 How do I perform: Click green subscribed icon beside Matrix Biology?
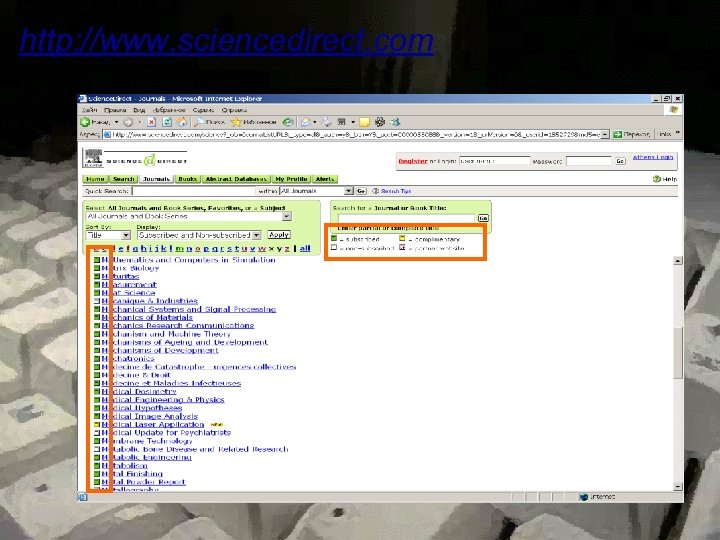coord(97,268)
